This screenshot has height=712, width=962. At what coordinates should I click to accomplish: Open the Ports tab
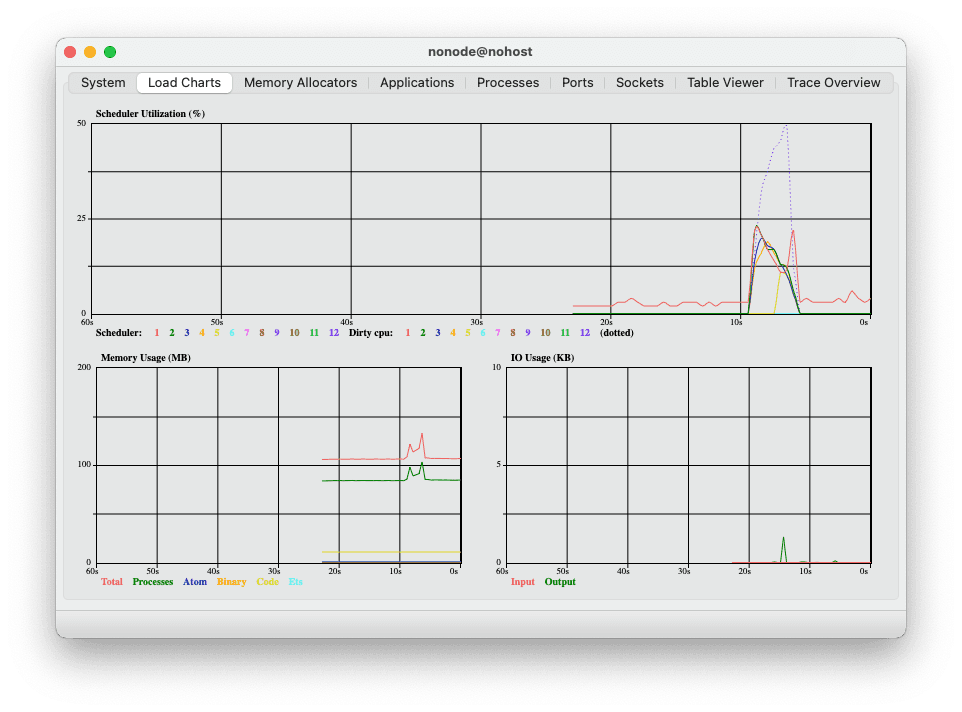tap(577, 83)
